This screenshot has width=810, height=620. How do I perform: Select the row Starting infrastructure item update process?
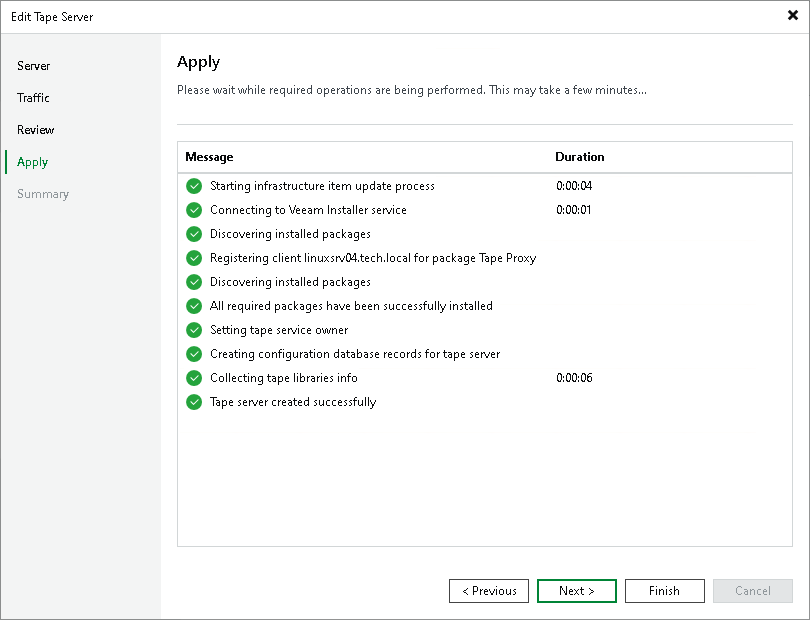(x=485, y=186)
